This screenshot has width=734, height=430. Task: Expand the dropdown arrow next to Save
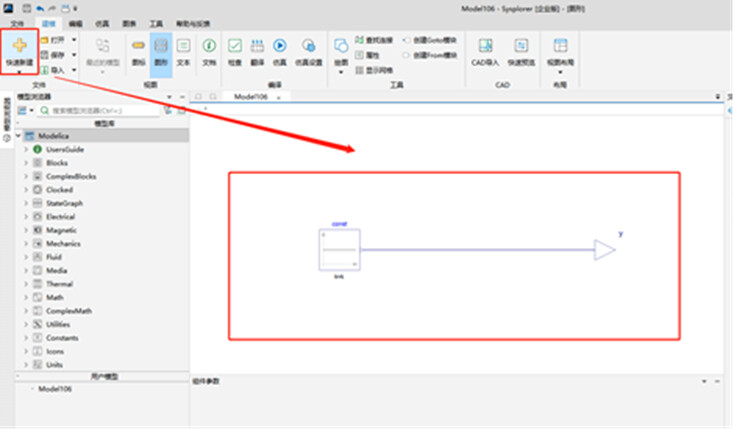coord(74,55)
